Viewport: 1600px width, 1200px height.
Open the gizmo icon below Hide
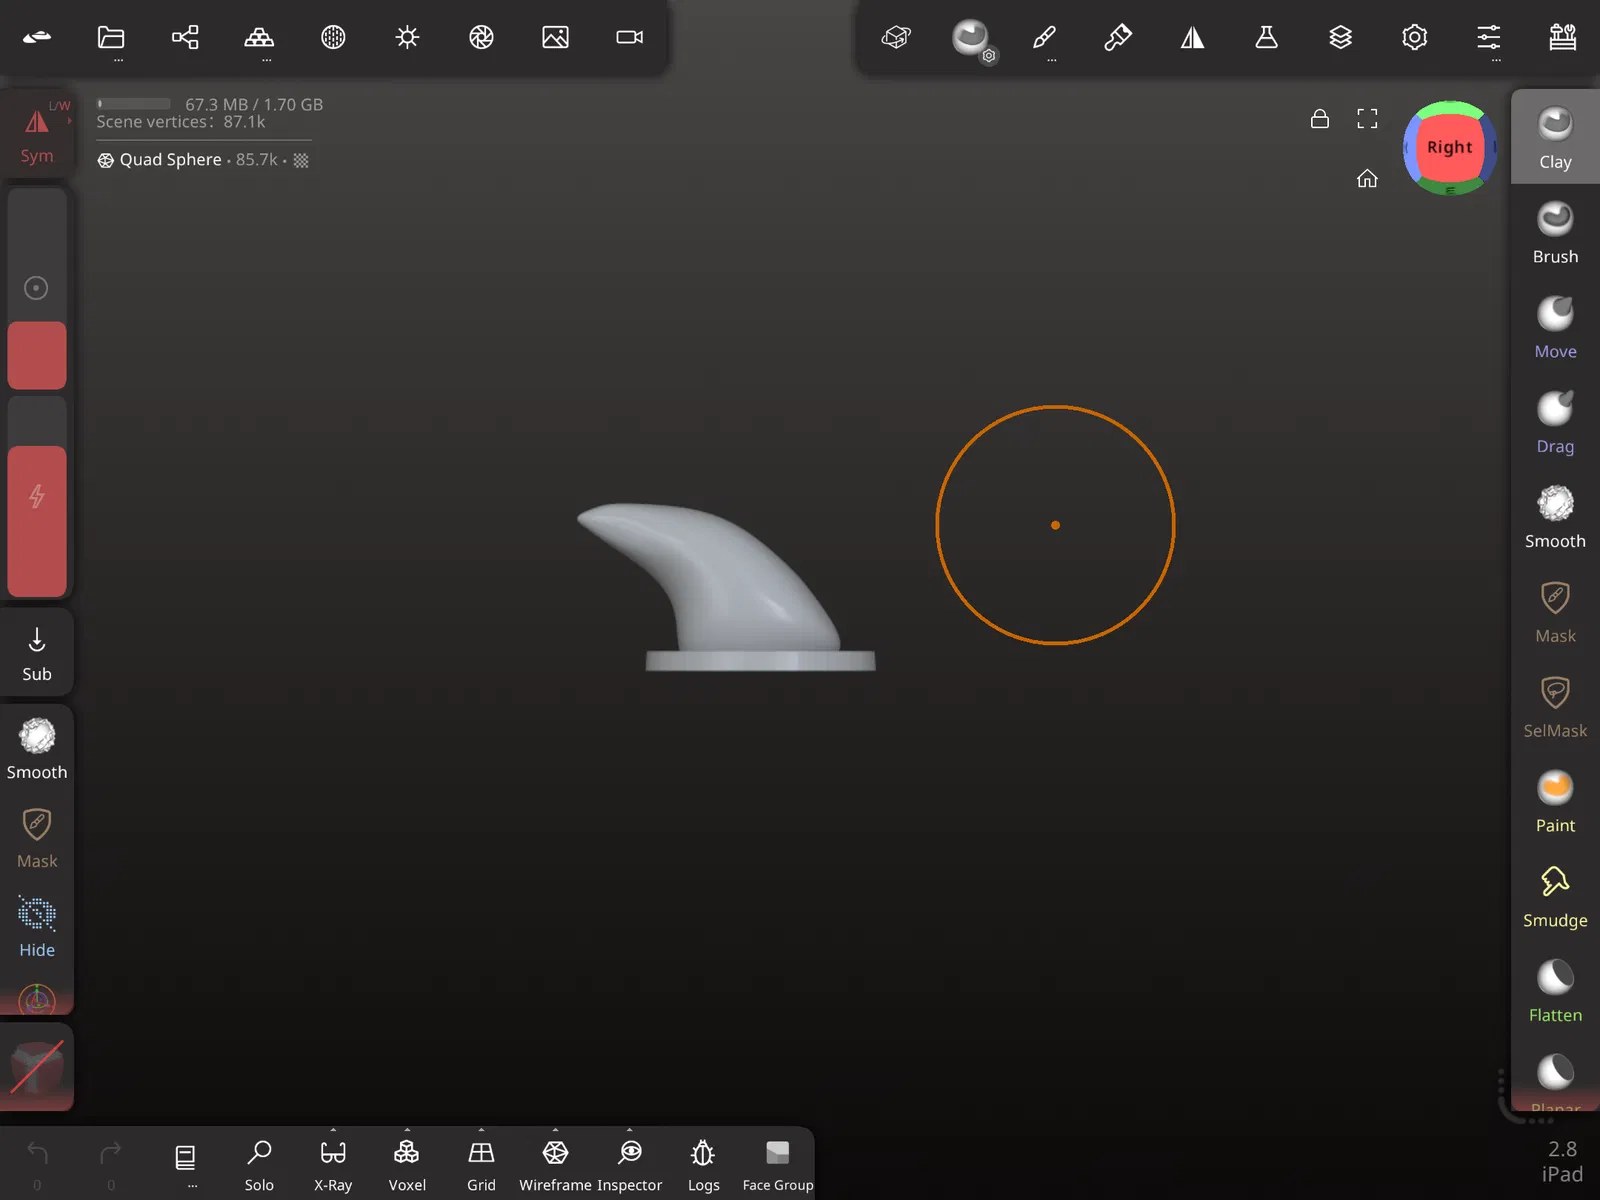(x=37, y=999)
